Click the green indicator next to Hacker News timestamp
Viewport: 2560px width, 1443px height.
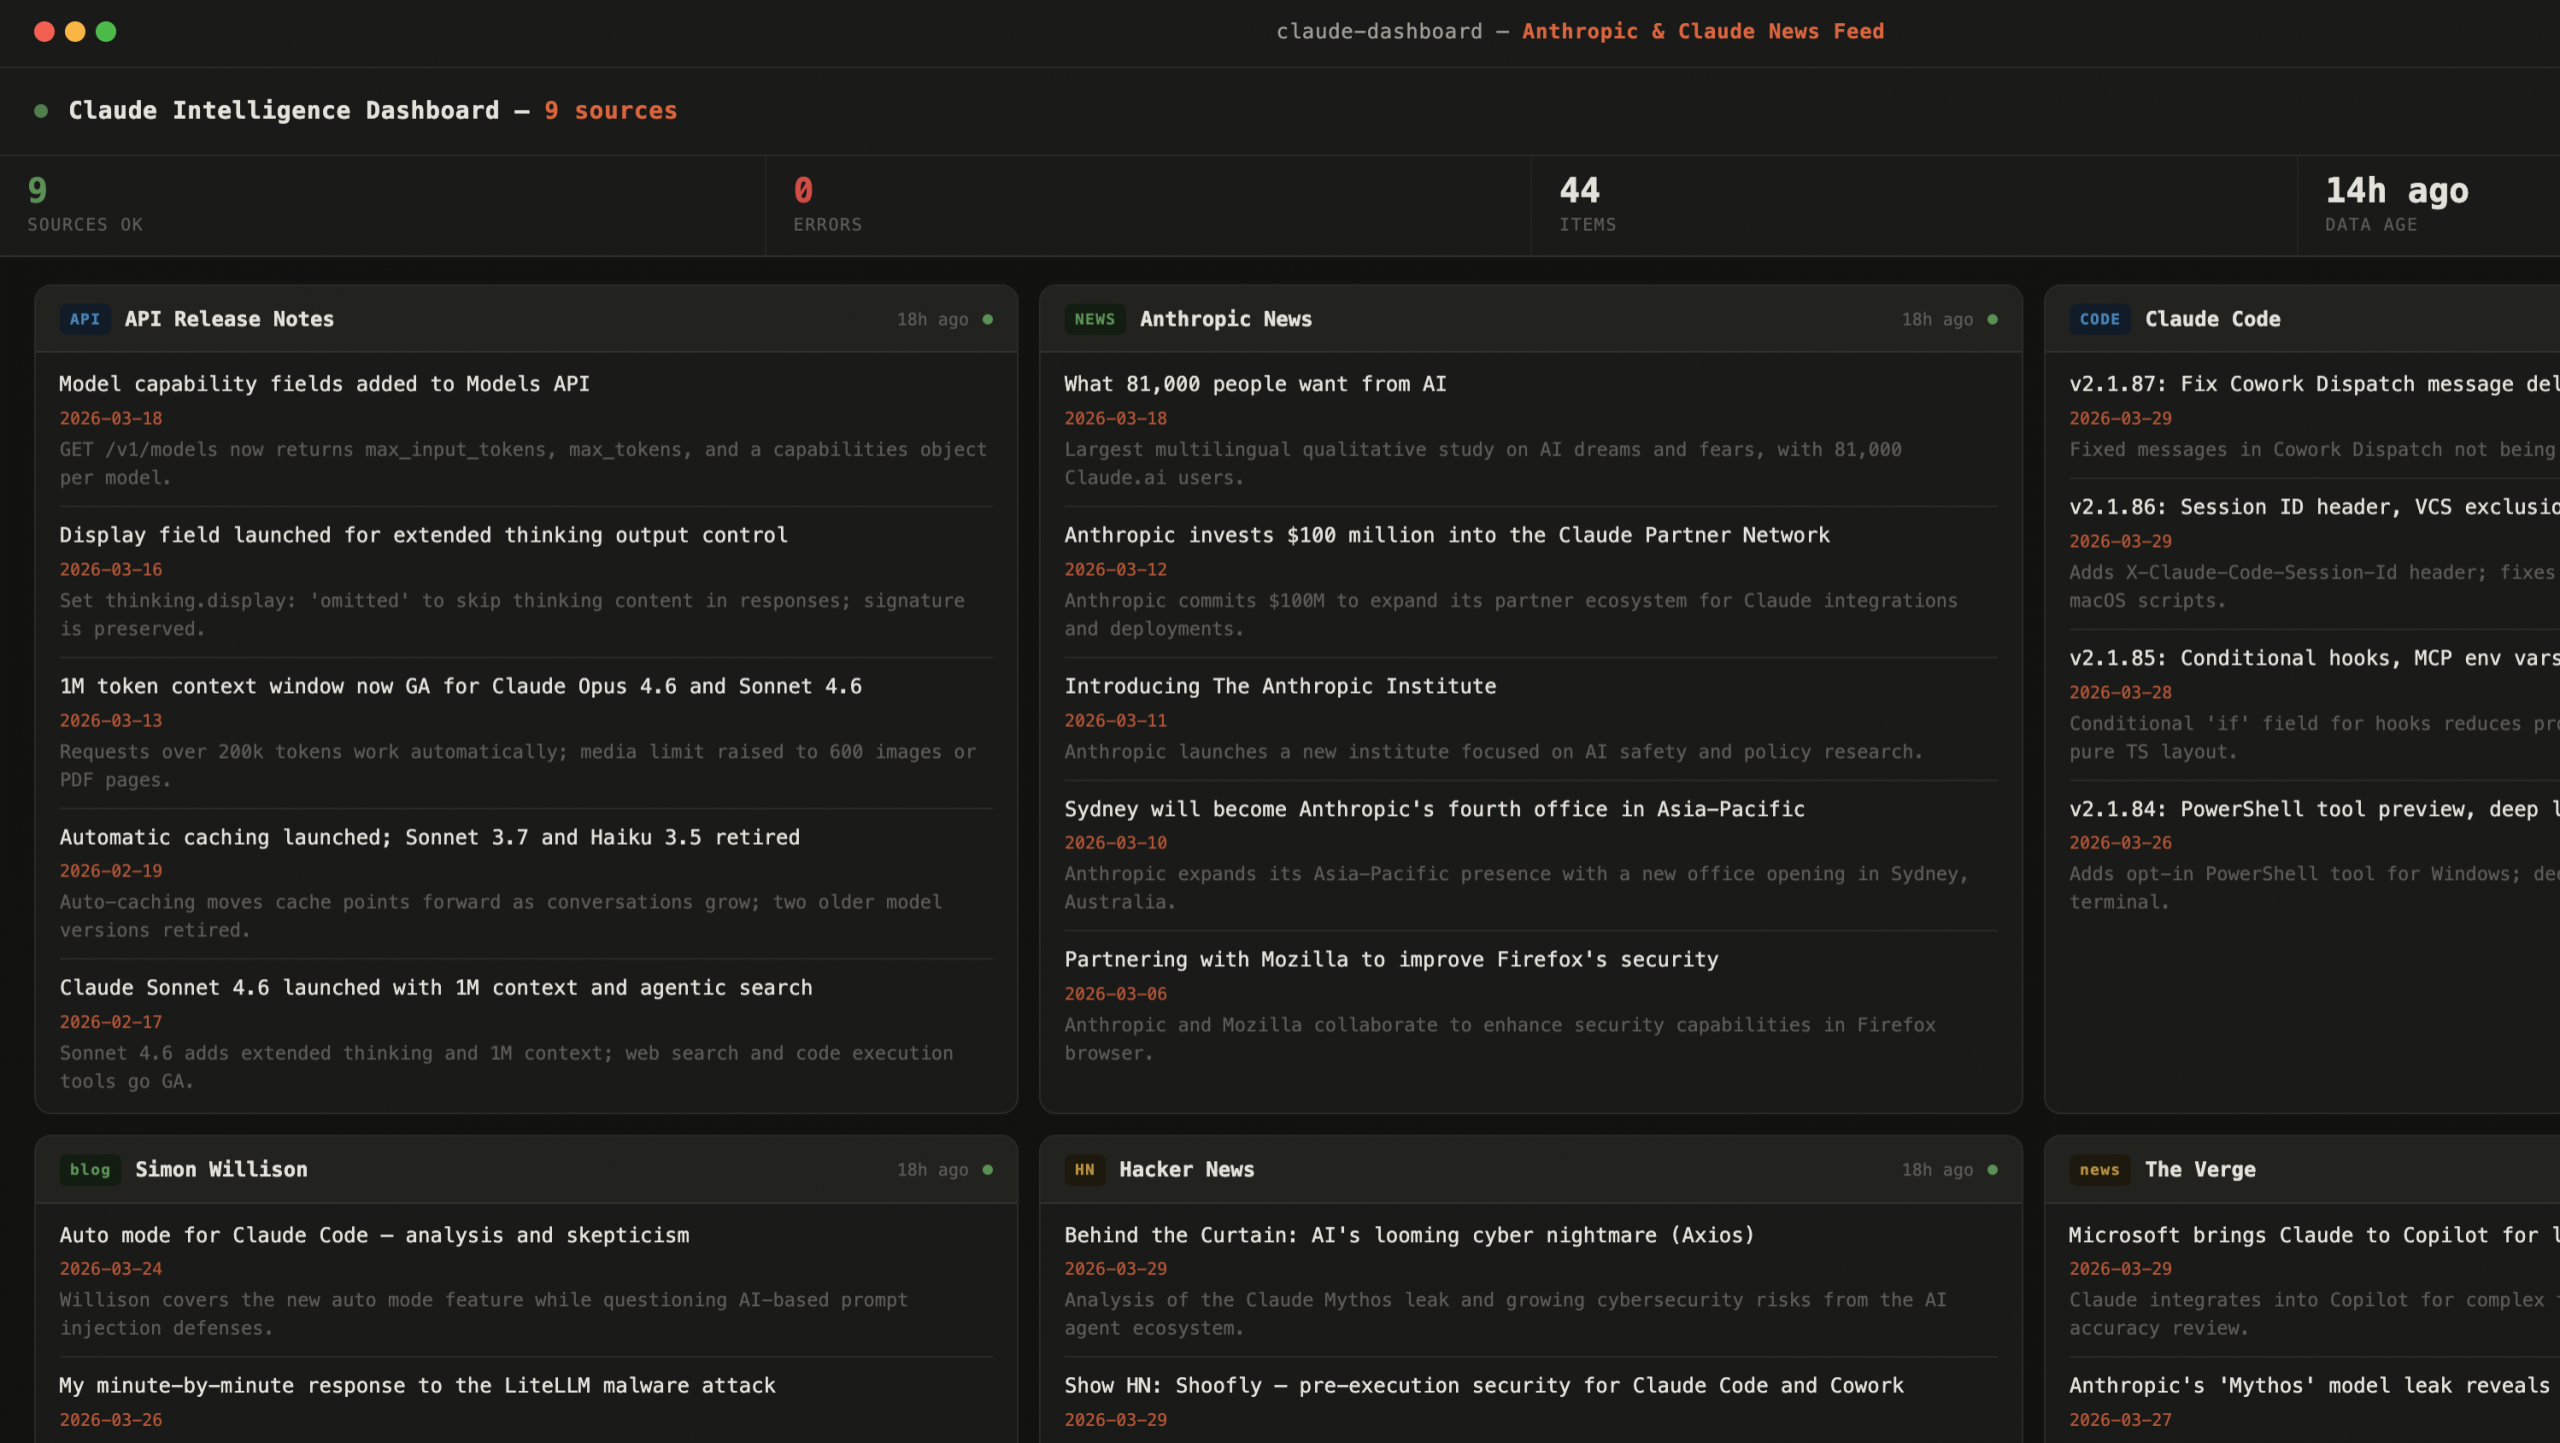click(x=1993, y=1169)
